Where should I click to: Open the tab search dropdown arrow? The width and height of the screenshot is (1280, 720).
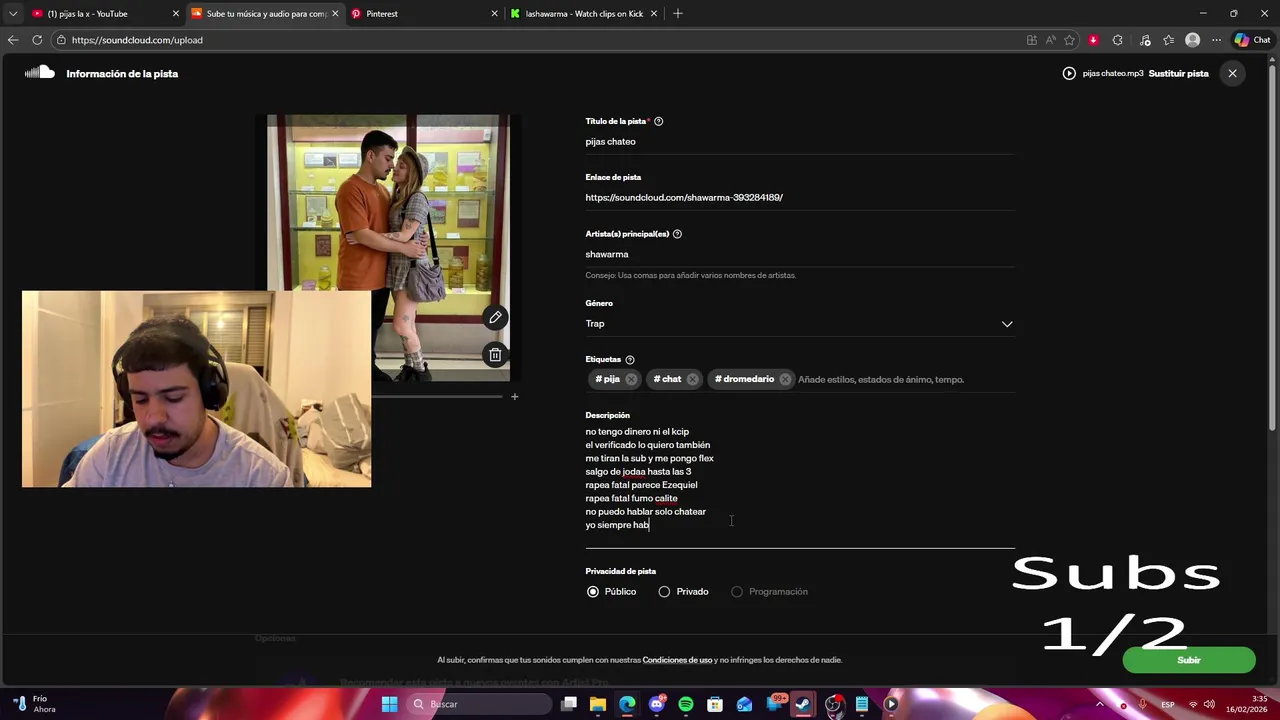(x=13, y=13)
